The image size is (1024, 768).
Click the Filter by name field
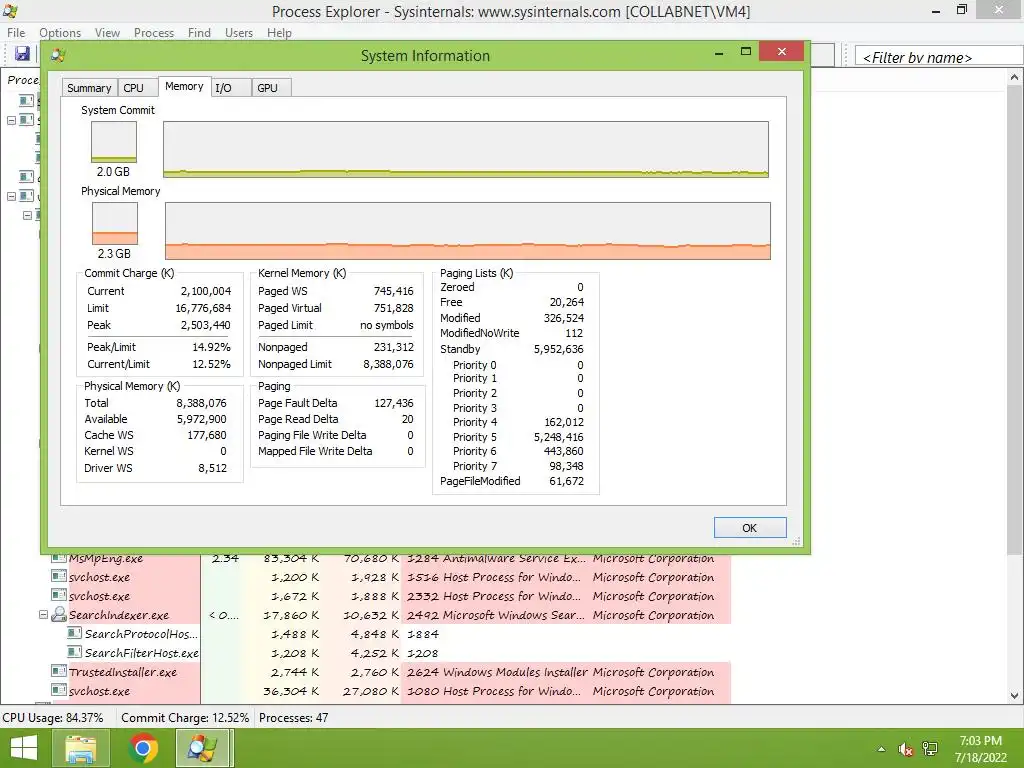click(x=938, y=57)
